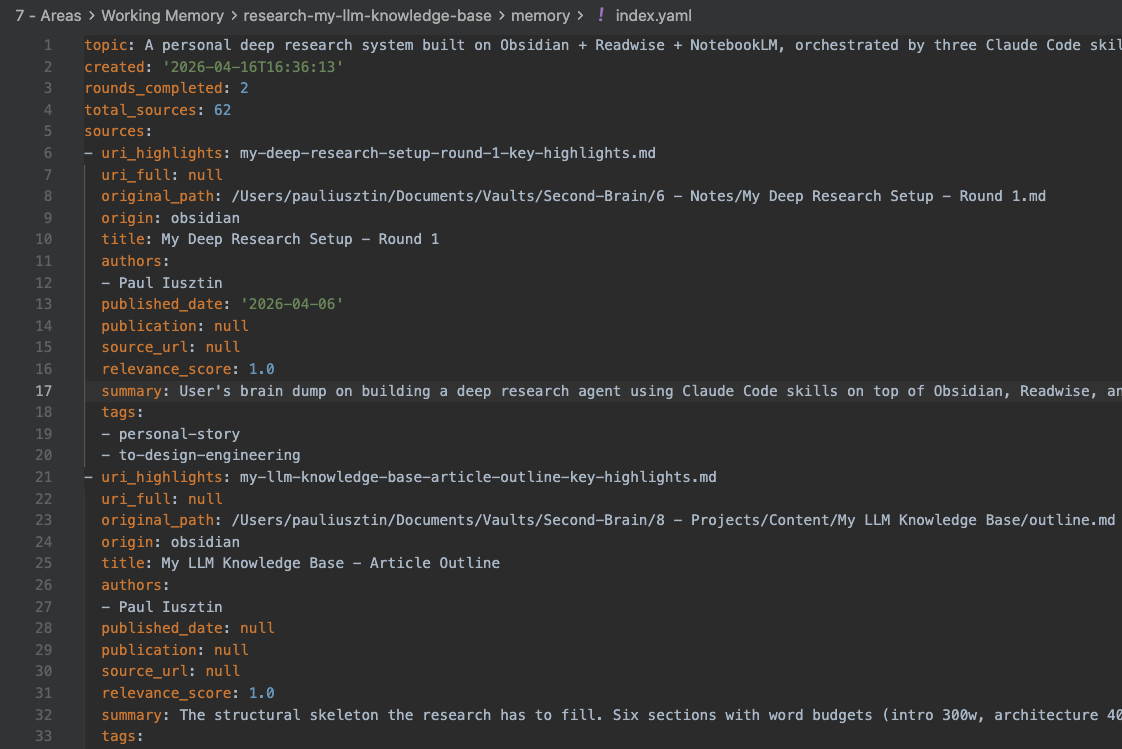Screen dimensions: 1122x749
Task: Open the 'research-my-llm-knowledge-base' breadcrumb segment
Action: [x=367, y=16]
